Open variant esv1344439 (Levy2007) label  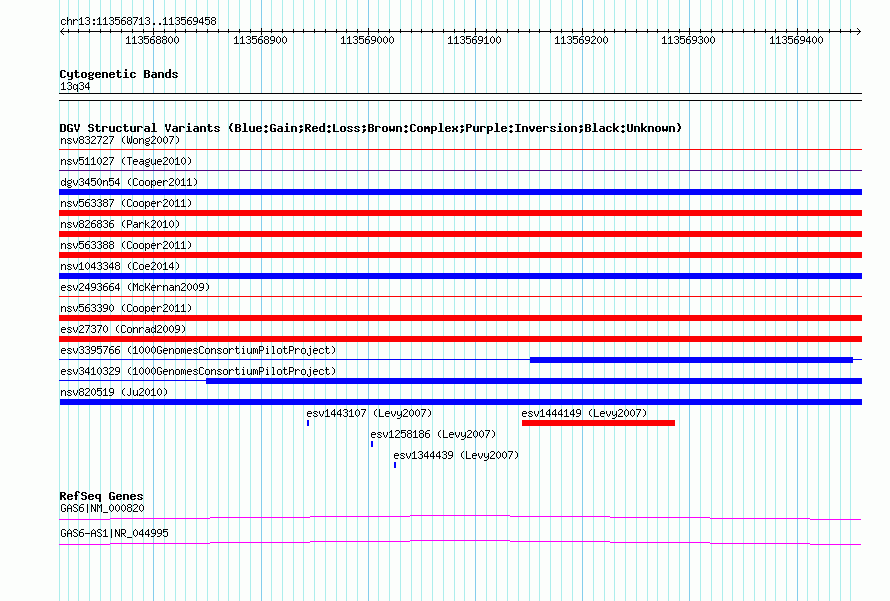[x=456, y=455]
